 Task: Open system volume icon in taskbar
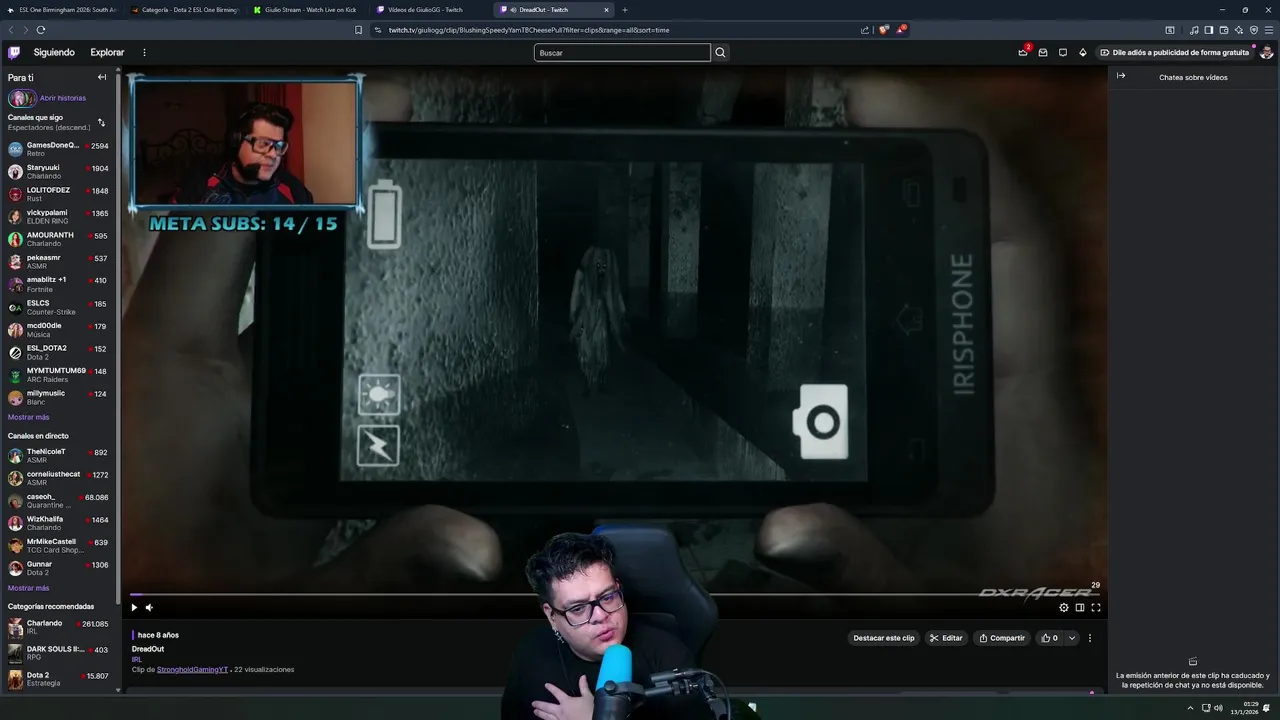coord(1218,708)
